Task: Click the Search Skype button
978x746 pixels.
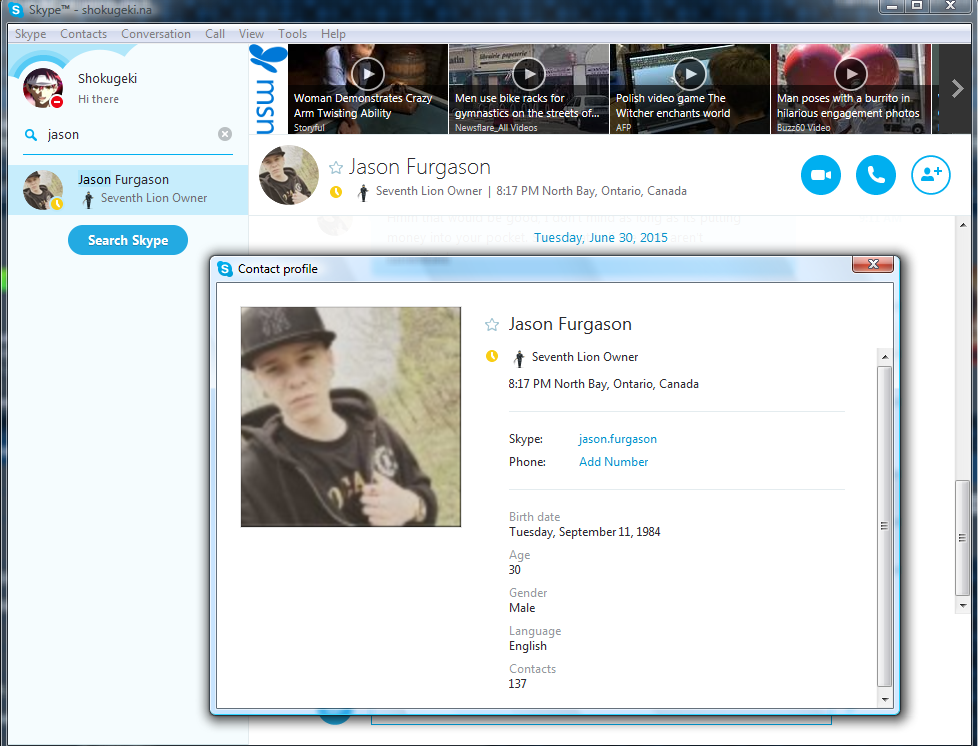Action: tap(128, 240)
